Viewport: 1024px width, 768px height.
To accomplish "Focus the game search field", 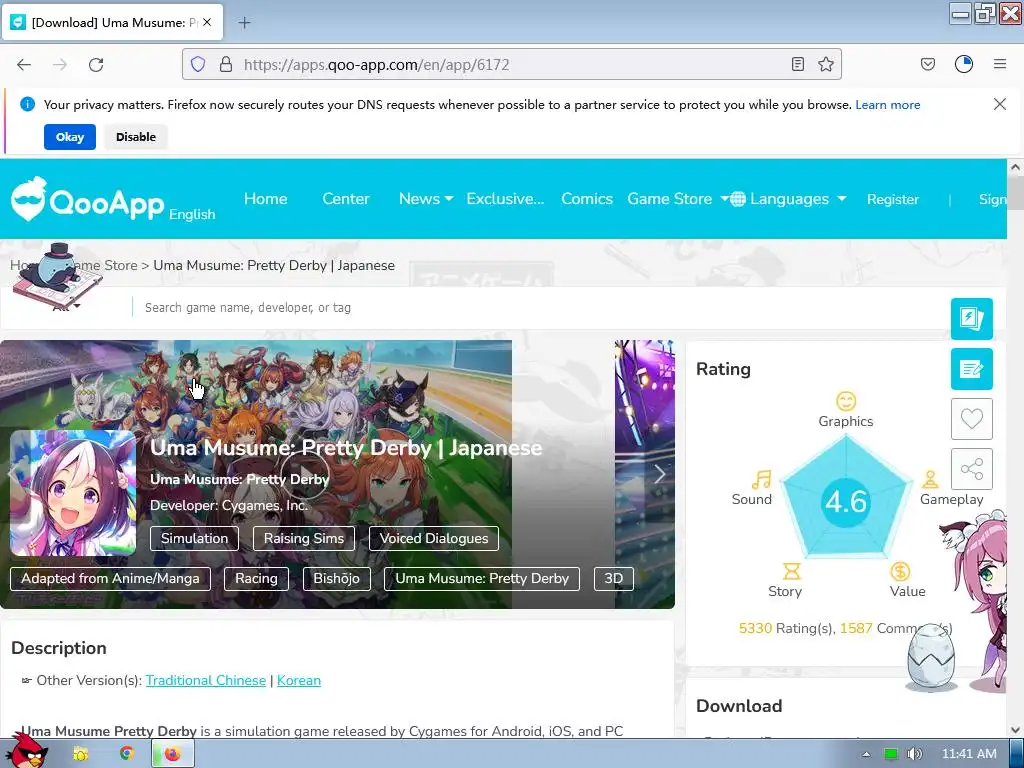I will tap(536, 308).
